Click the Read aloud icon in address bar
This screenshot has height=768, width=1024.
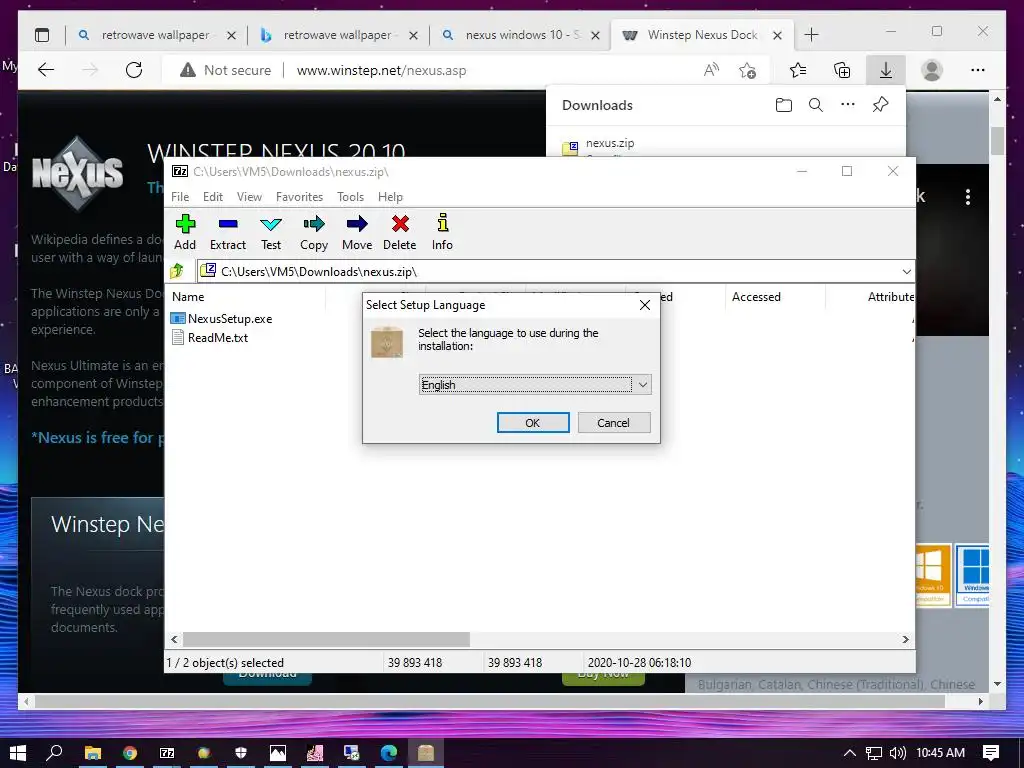[x=711, y=70]
